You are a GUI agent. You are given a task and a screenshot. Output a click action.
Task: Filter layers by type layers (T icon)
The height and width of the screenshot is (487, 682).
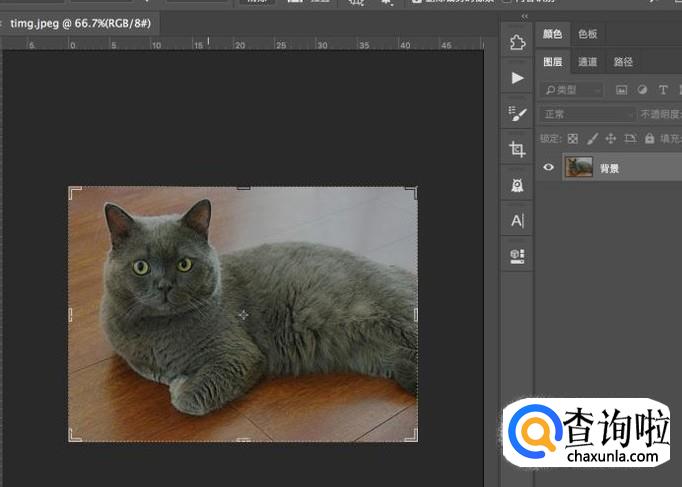(662, 90)
